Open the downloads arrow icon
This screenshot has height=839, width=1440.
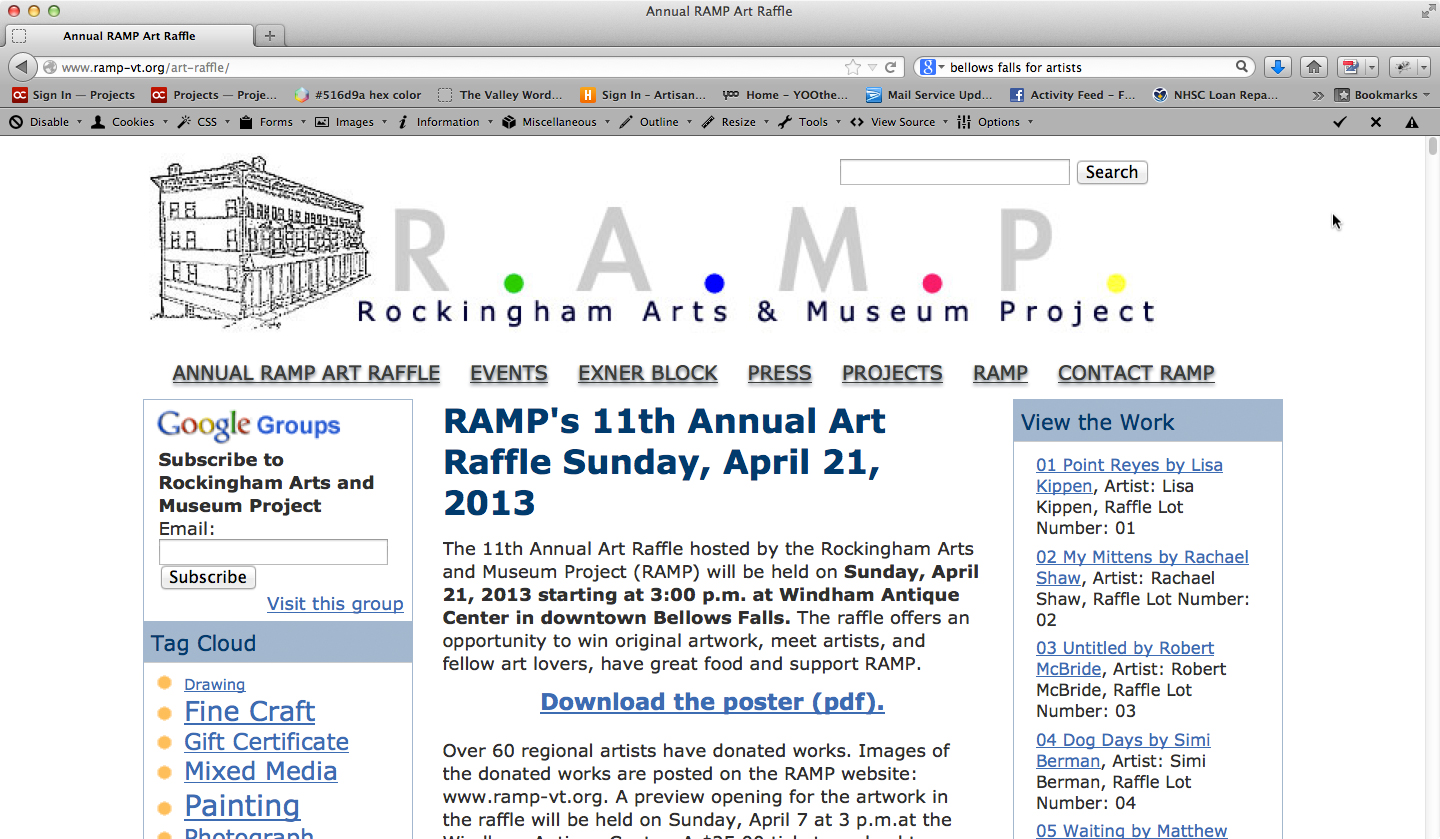click(1276, 67)
